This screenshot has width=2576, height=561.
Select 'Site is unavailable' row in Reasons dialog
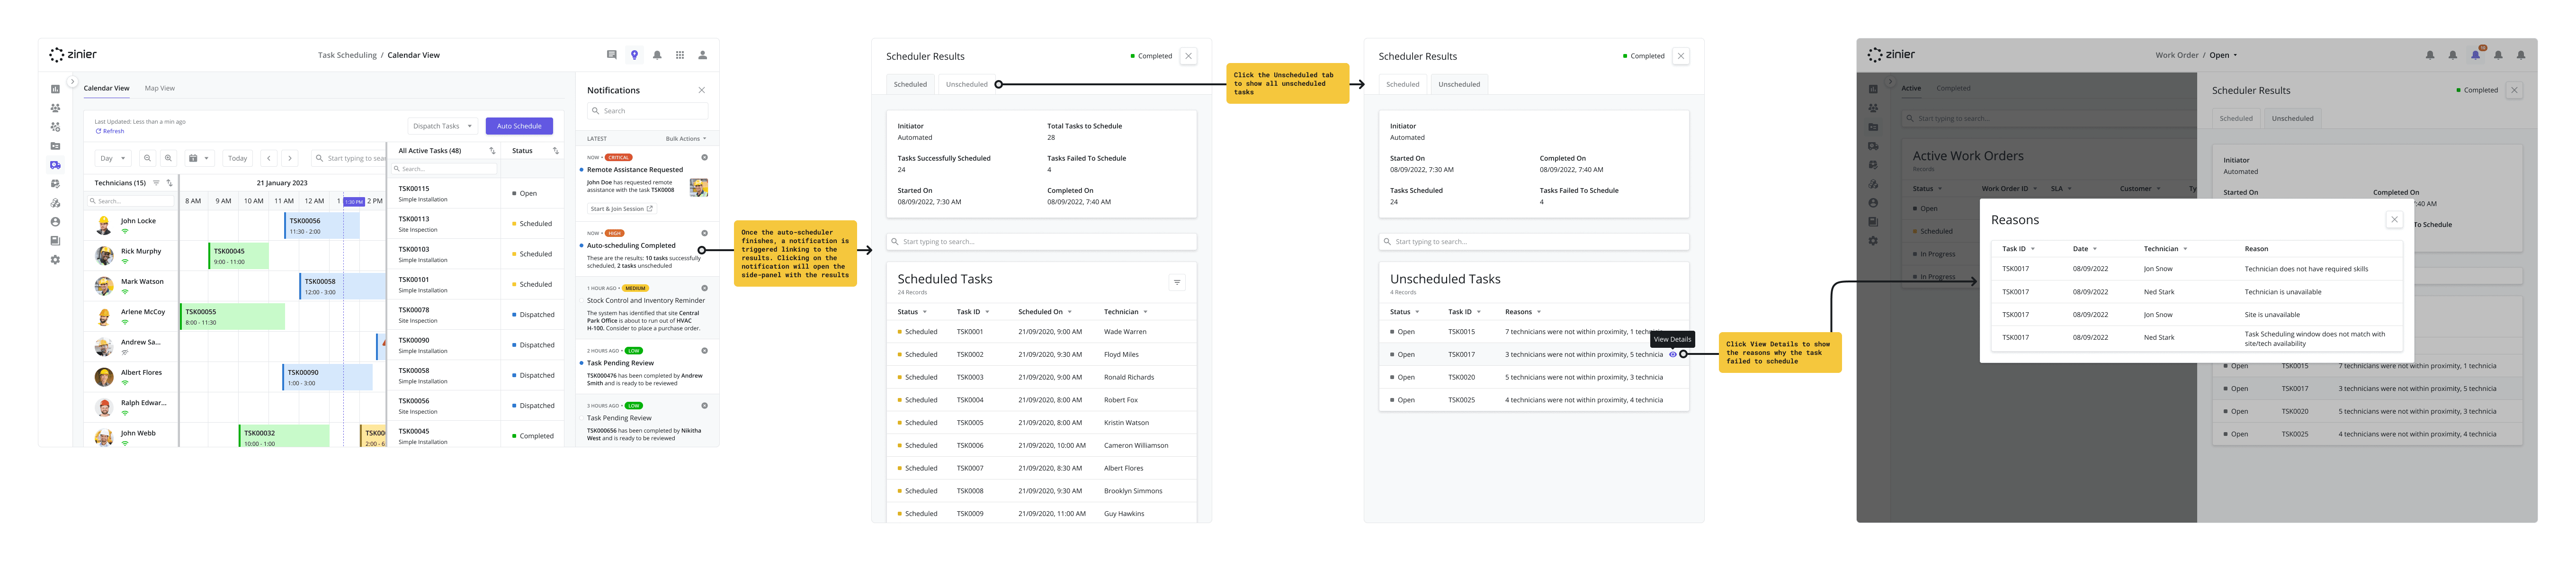2196,315
